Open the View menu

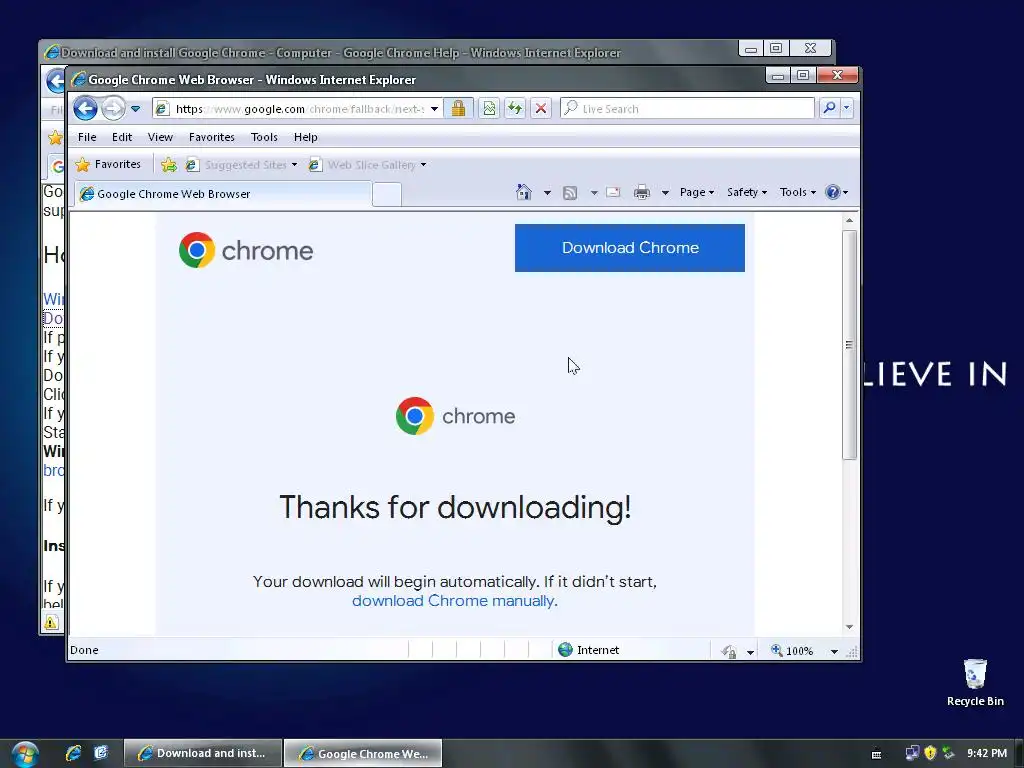(x=160, y=137)
